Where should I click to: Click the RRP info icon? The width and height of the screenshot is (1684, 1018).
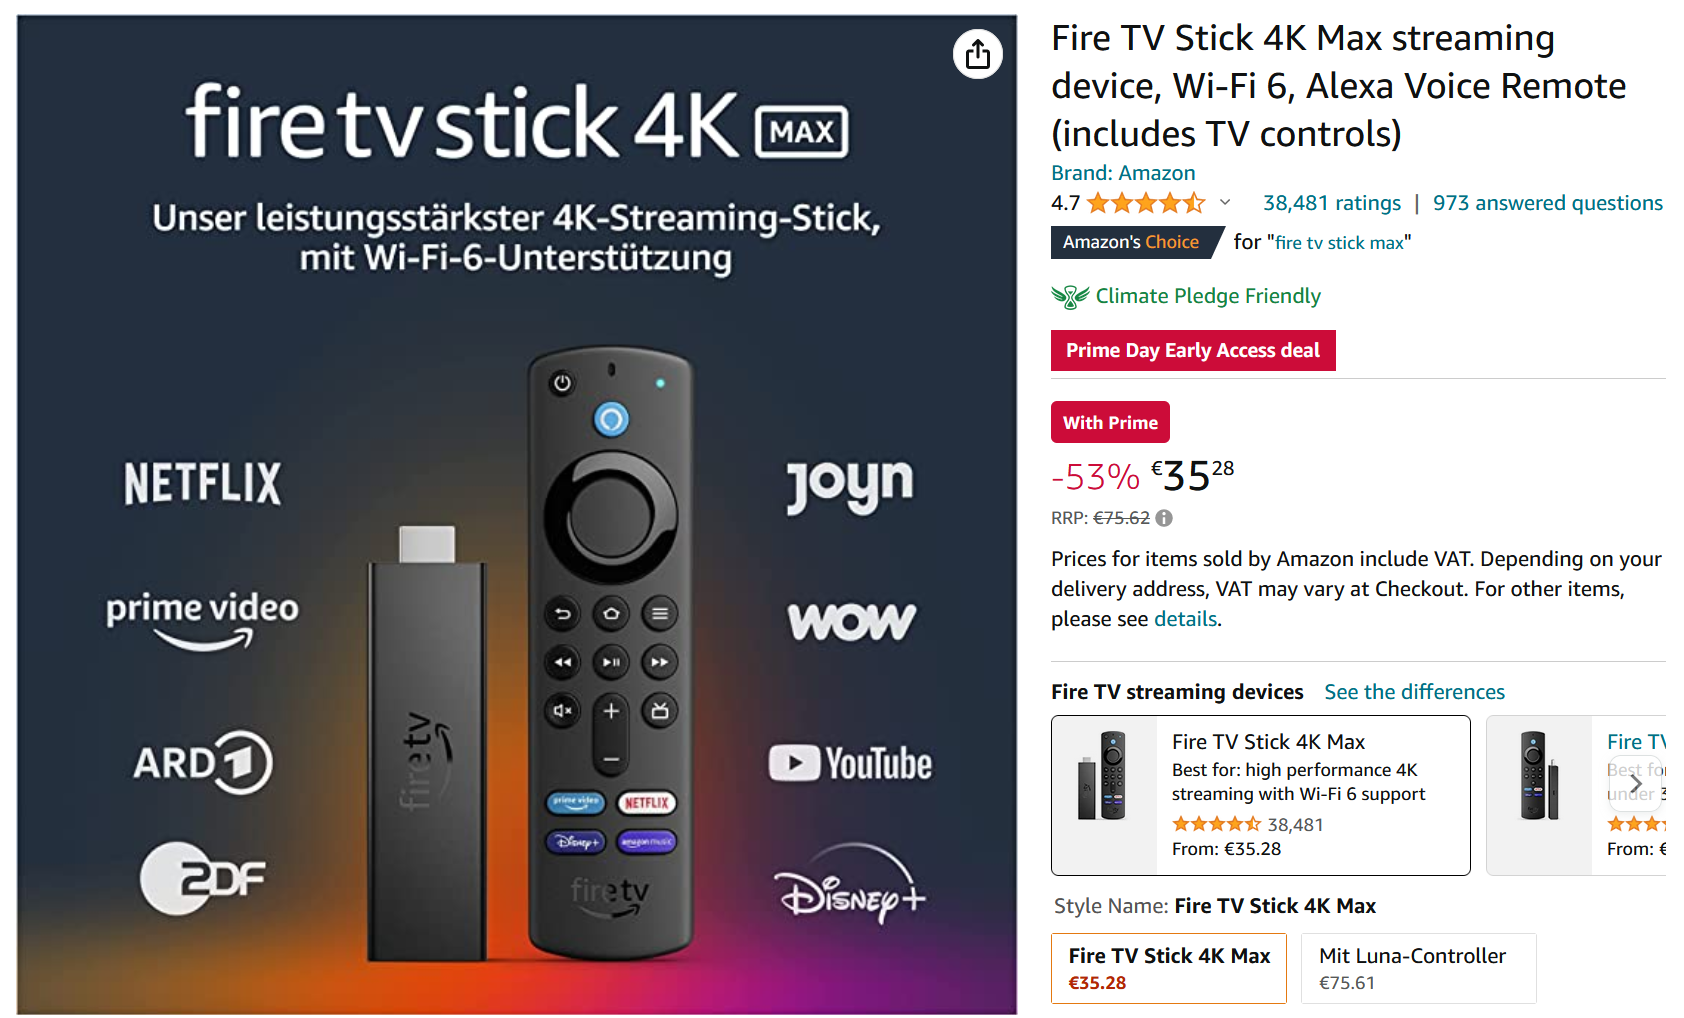click(x=1164, y=518)
